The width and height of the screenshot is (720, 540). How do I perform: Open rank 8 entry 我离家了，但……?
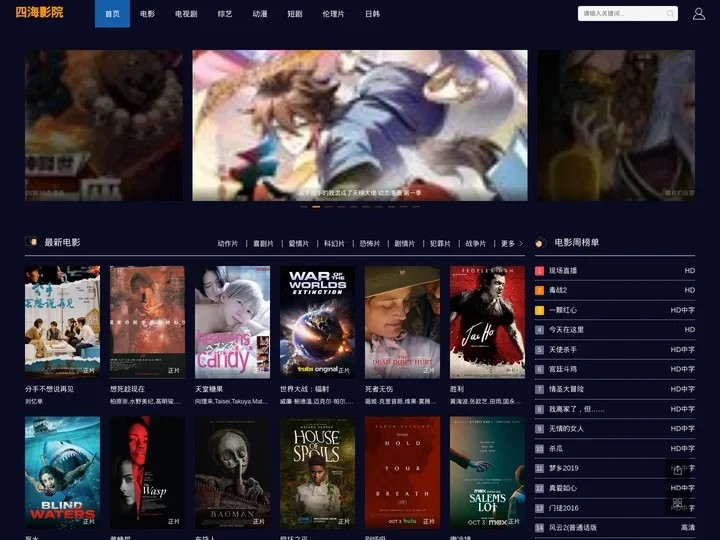click(x=615, y=409)
